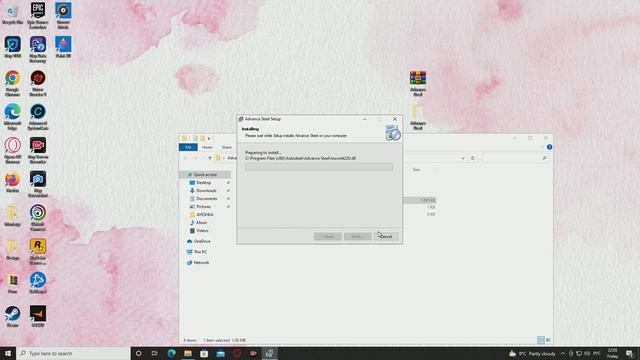
Task: Click Explorer's Back navigation arrow
Action: 185,158
